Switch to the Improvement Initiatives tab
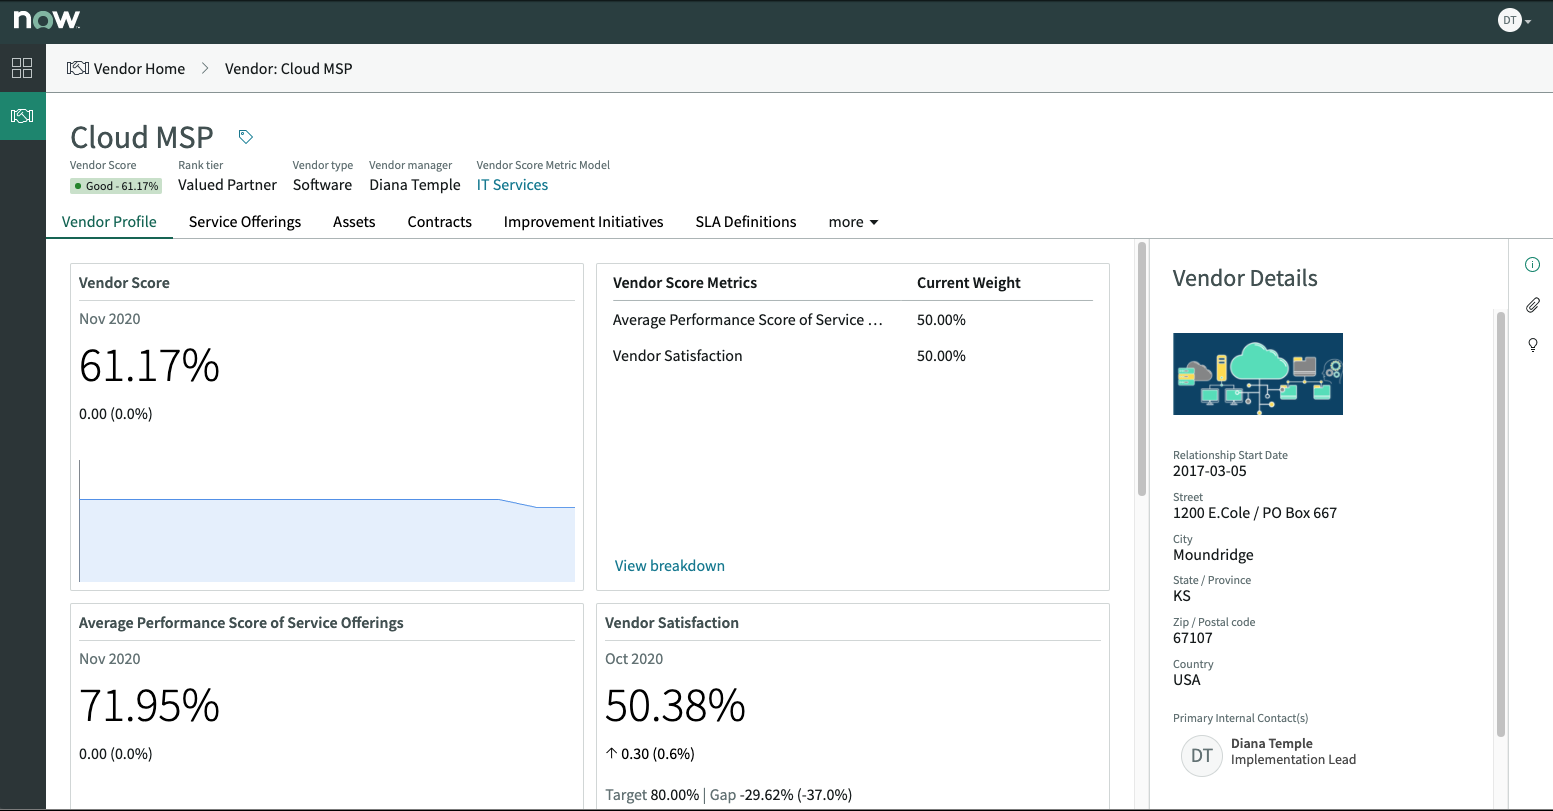Viewport: 1553px width, 811px height. (x=583, y=221)
